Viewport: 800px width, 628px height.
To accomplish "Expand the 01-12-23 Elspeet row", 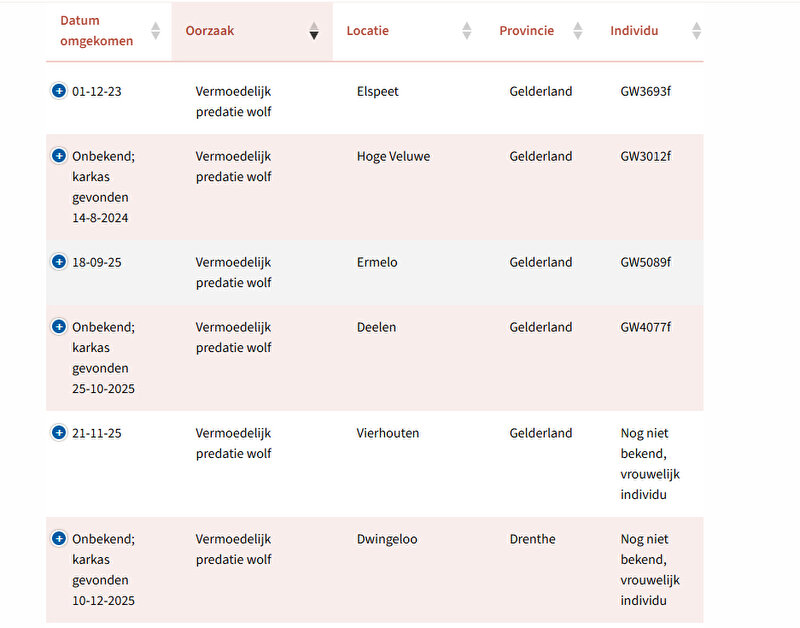I will pyautogui.click(x=59, y=91).
